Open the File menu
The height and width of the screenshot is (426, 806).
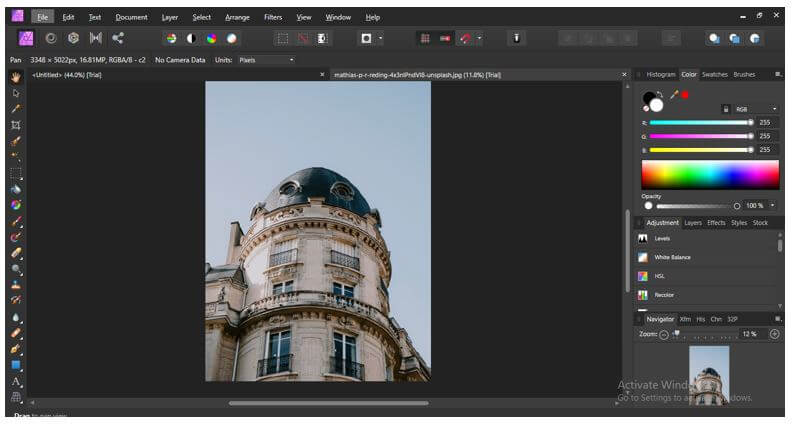coord(43,17)
